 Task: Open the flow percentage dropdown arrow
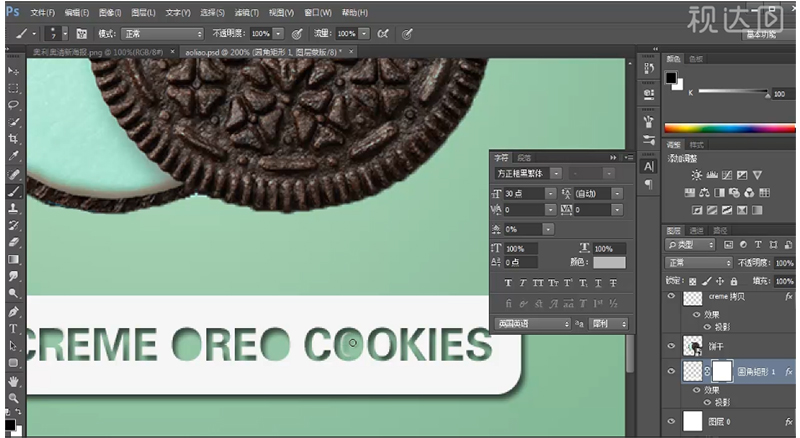click(364, 34)
